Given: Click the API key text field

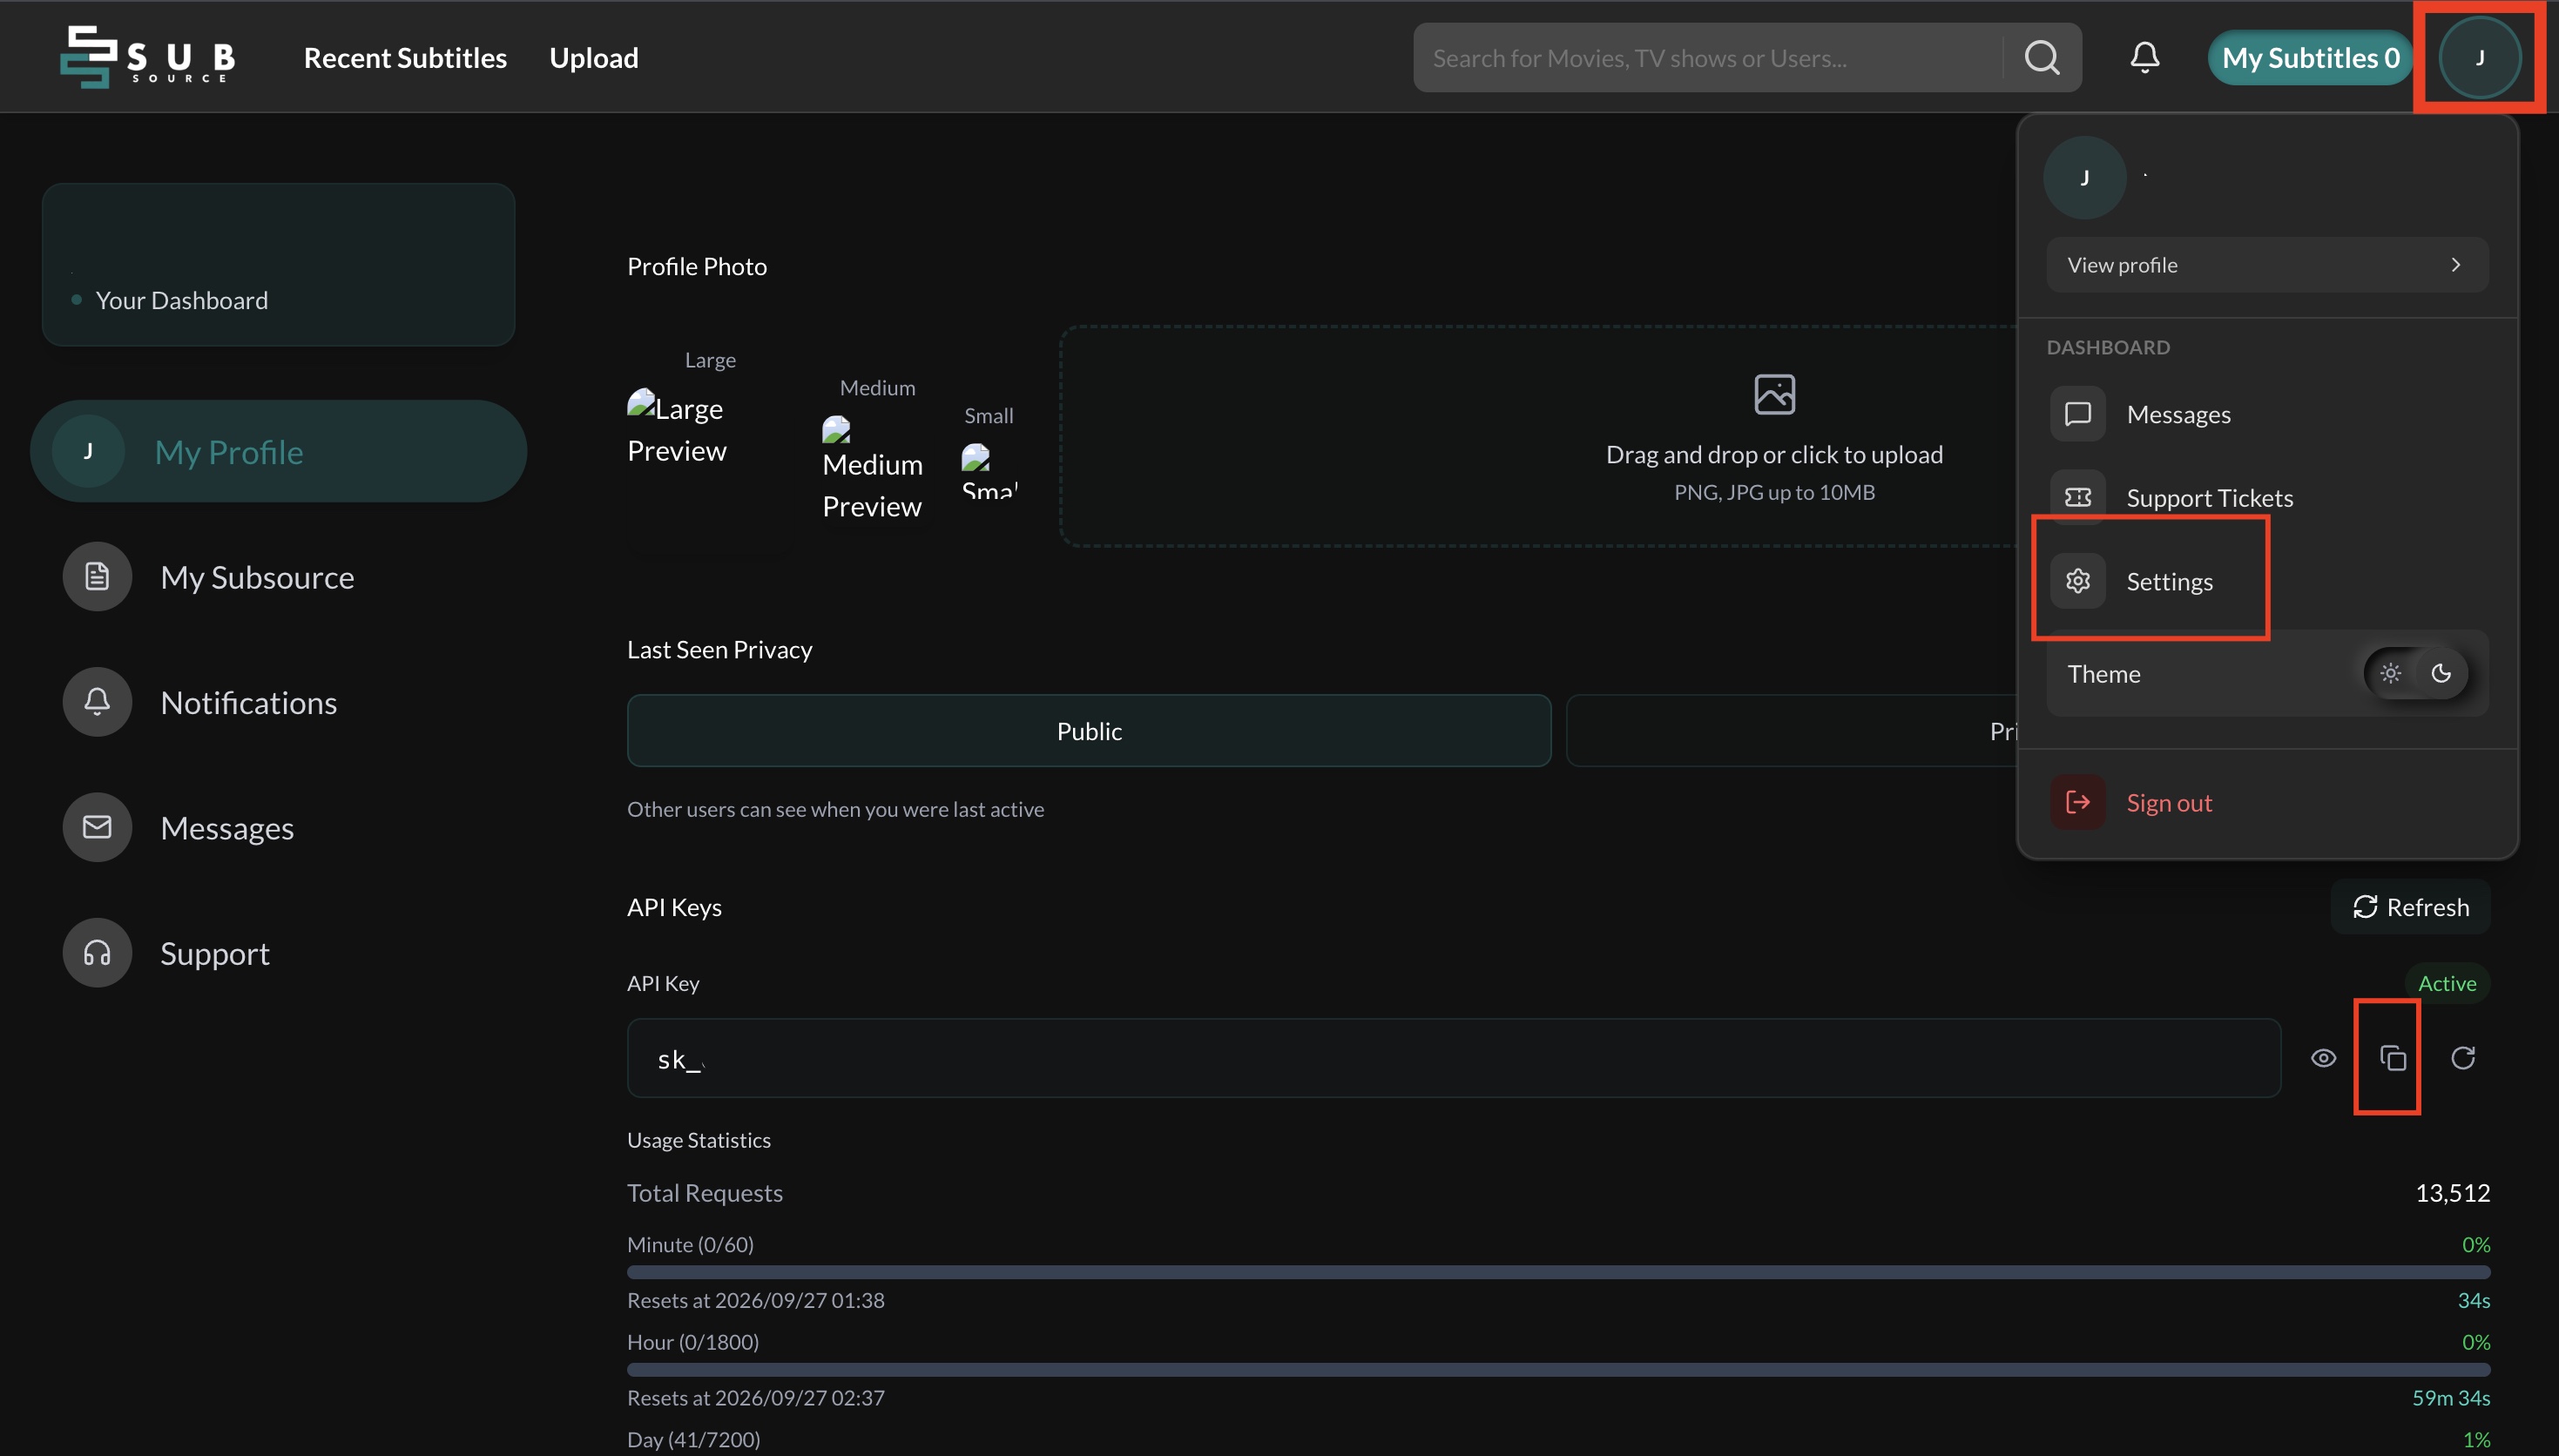Looking at the screenshot, I should [1453, 1058].
